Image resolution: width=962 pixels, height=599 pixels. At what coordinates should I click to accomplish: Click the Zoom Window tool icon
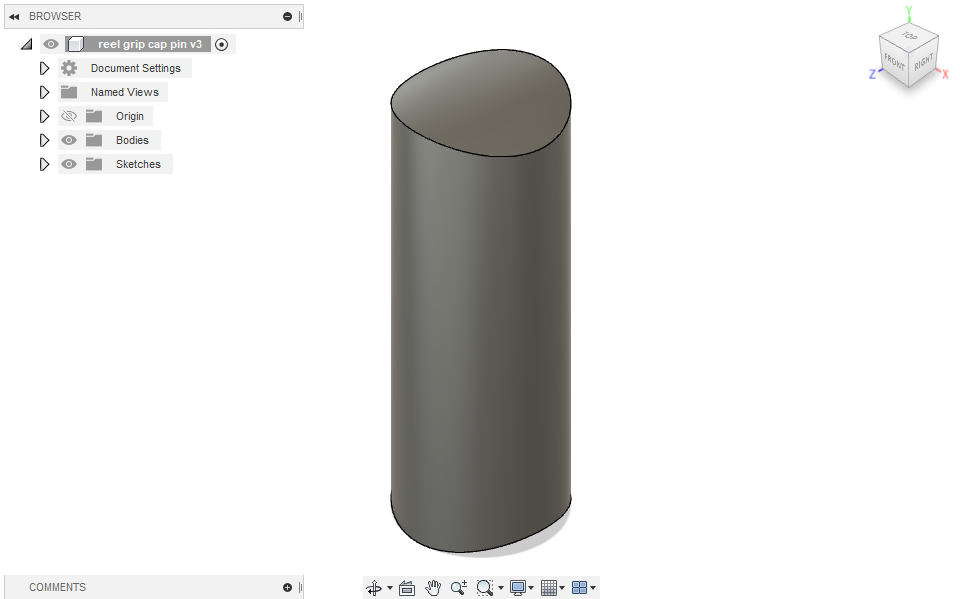pos(486,588)
